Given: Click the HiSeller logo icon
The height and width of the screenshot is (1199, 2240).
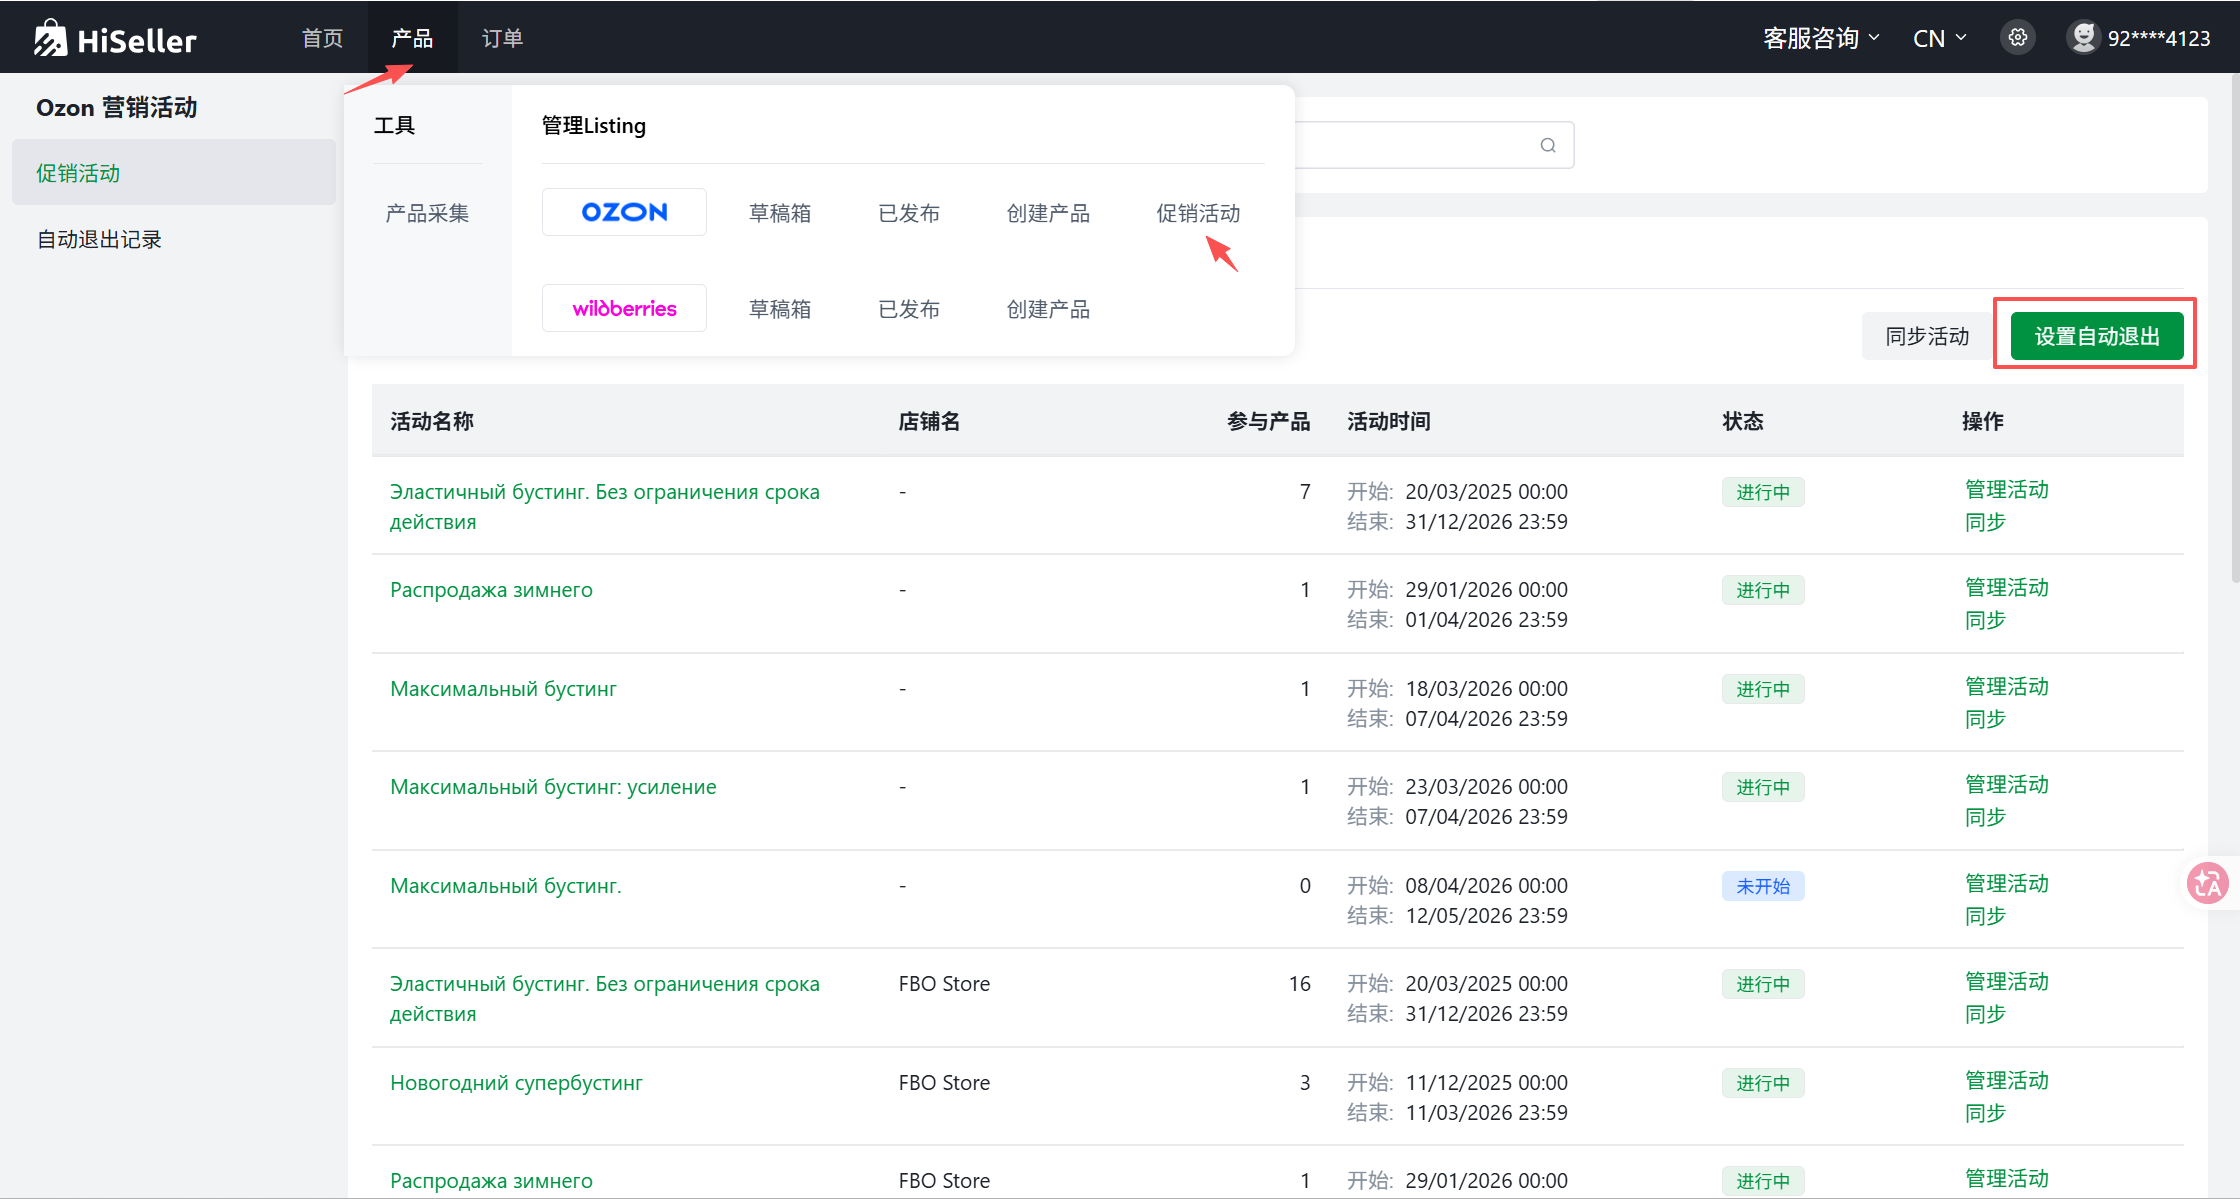Looking at the screenshot, I should click(50, 38).
